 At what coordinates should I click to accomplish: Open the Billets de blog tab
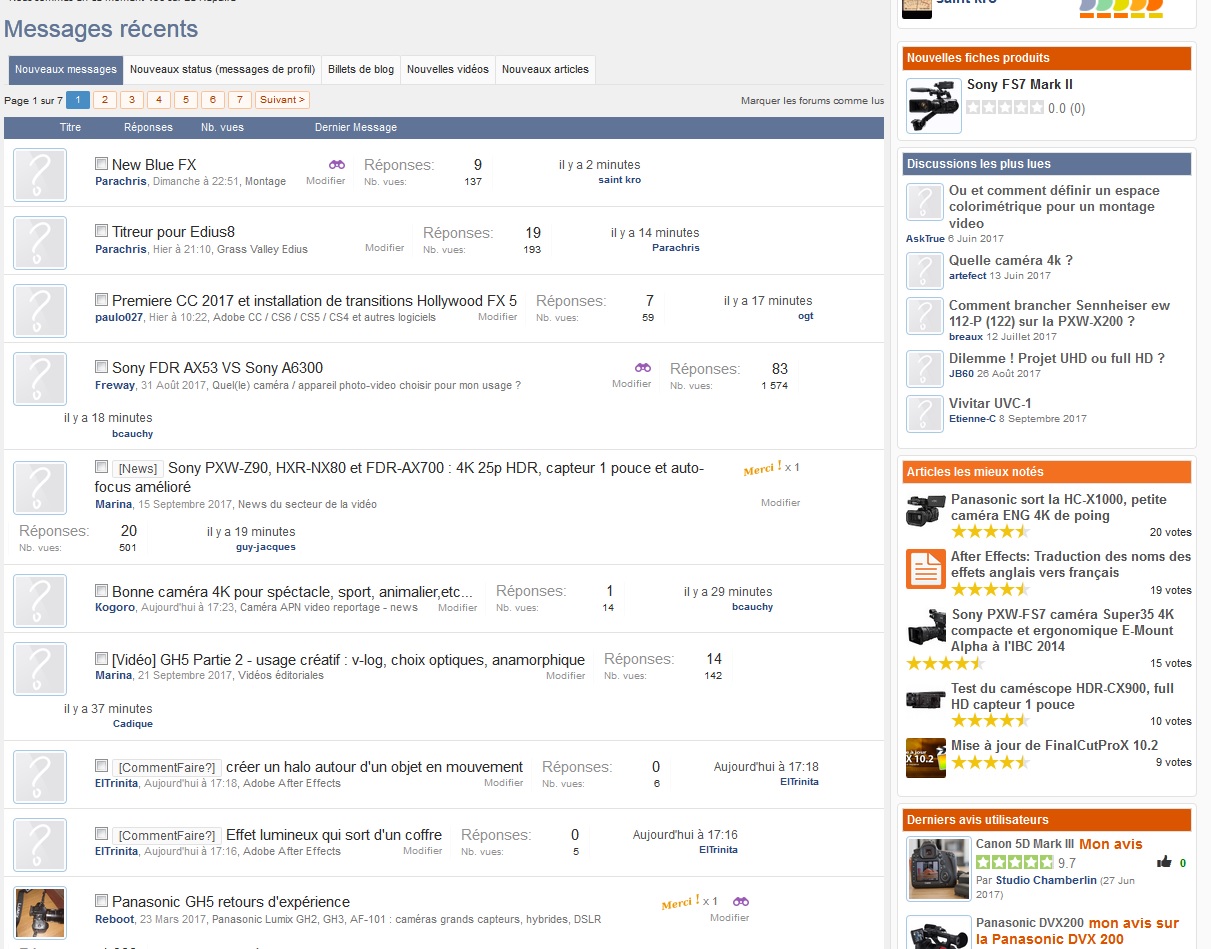[x=361, y=70]
